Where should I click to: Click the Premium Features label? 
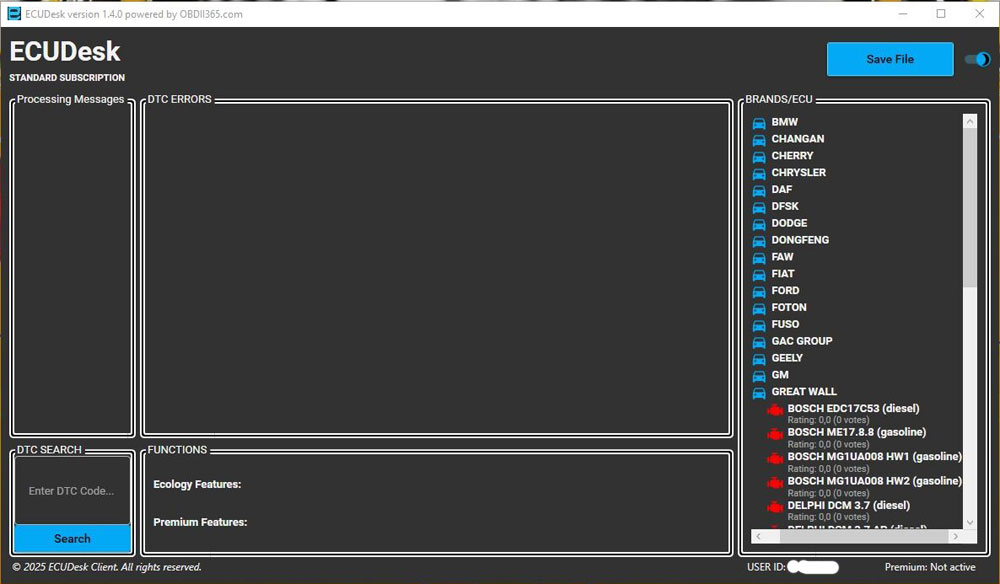point(200,522)
